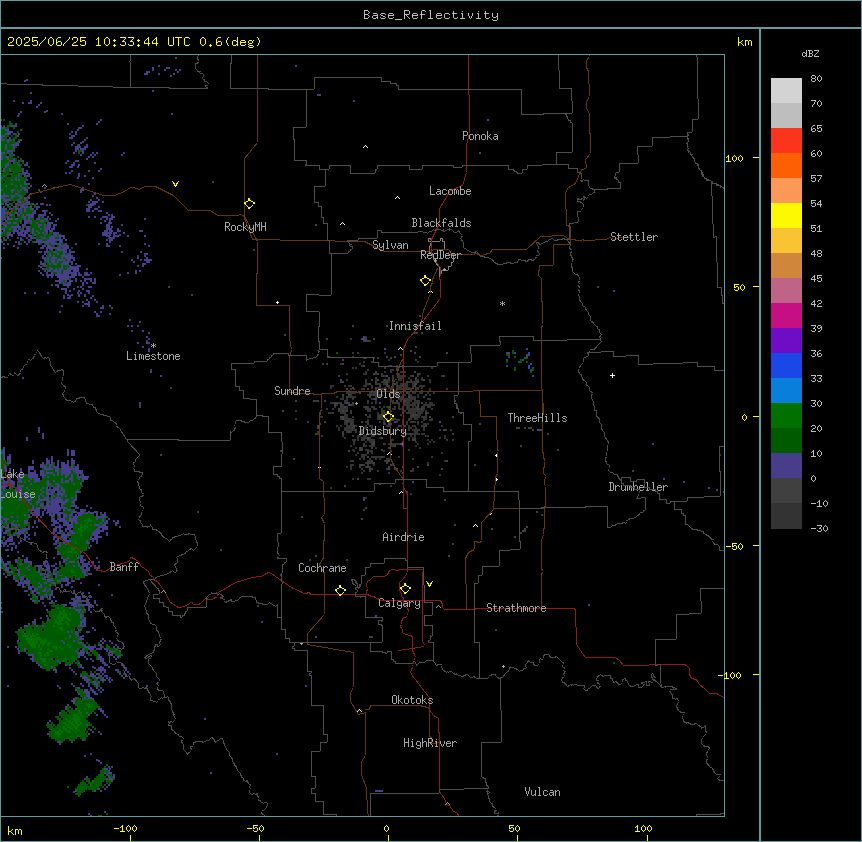Select the ThreeHills label
This screenshot has height=842, width=862.
tap(537, 418)
